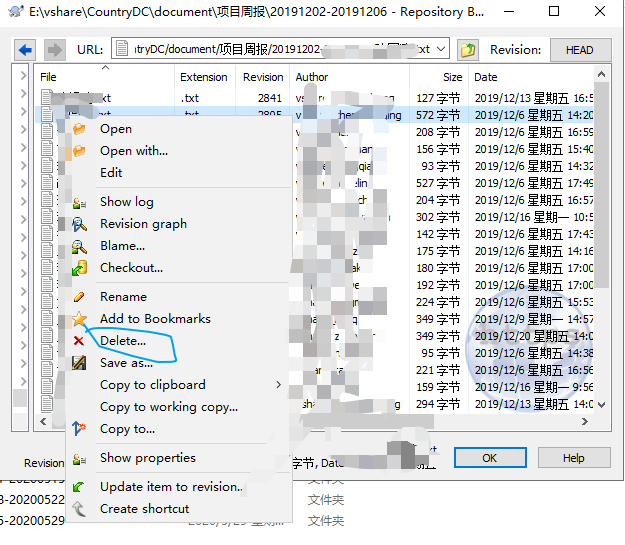Choose Open with... from context menu
The image size is (625, 545).
click(134, 151)
